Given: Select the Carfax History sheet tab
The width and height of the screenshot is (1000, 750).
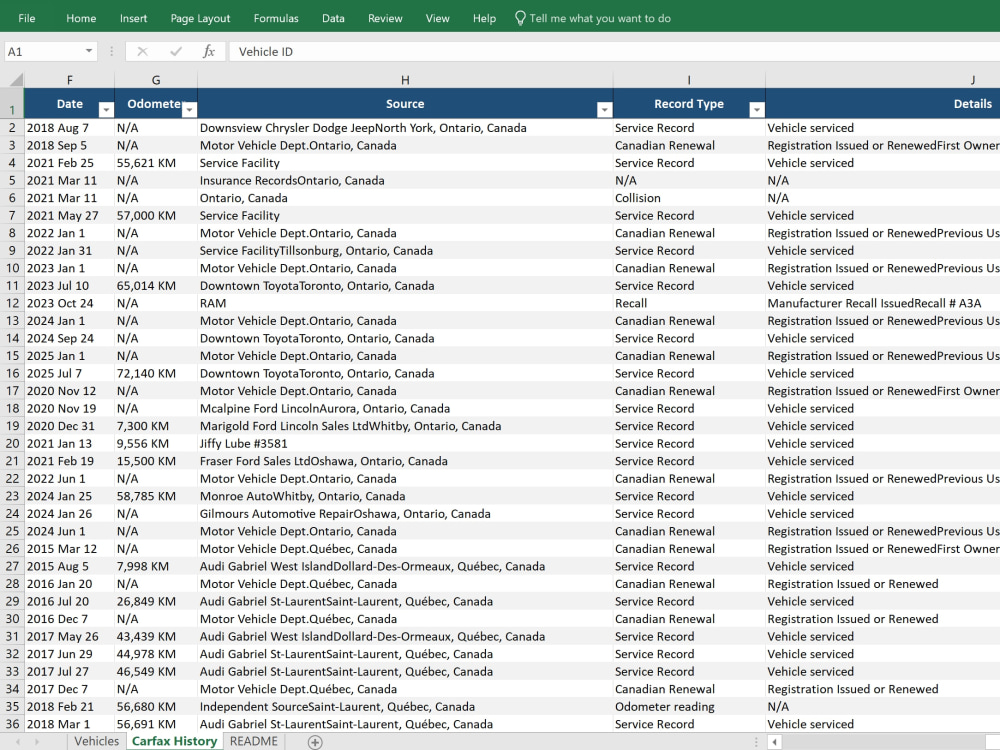Looking at the screenshot, I should click(x=174, y=741).
